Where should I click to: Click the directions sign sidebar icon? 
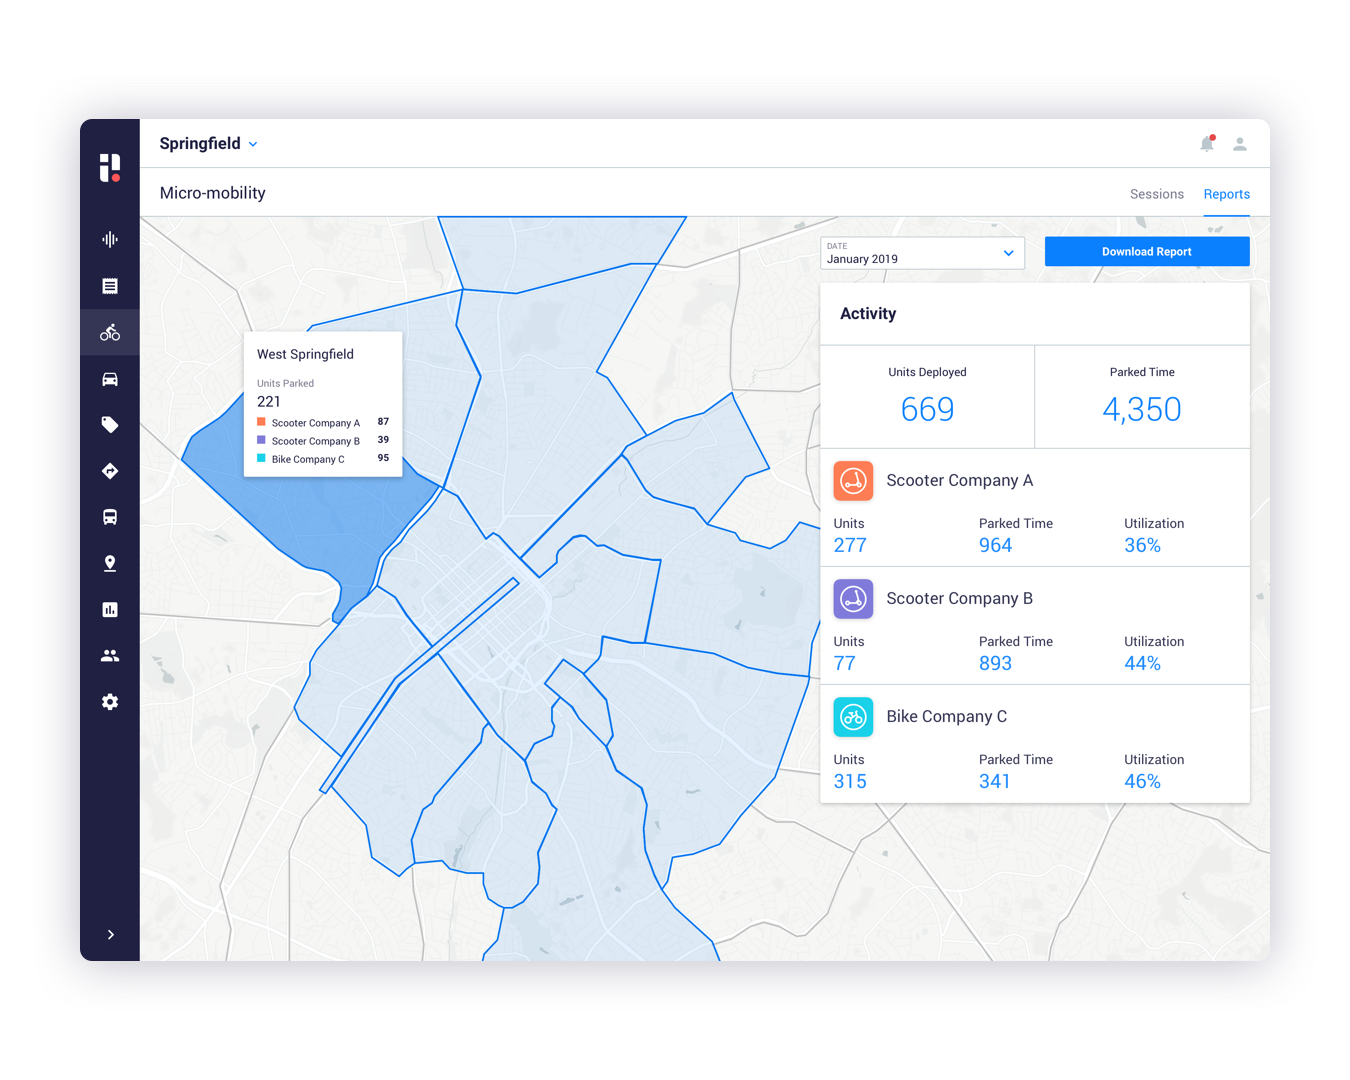pyautogui.click(x=110, y=471)
